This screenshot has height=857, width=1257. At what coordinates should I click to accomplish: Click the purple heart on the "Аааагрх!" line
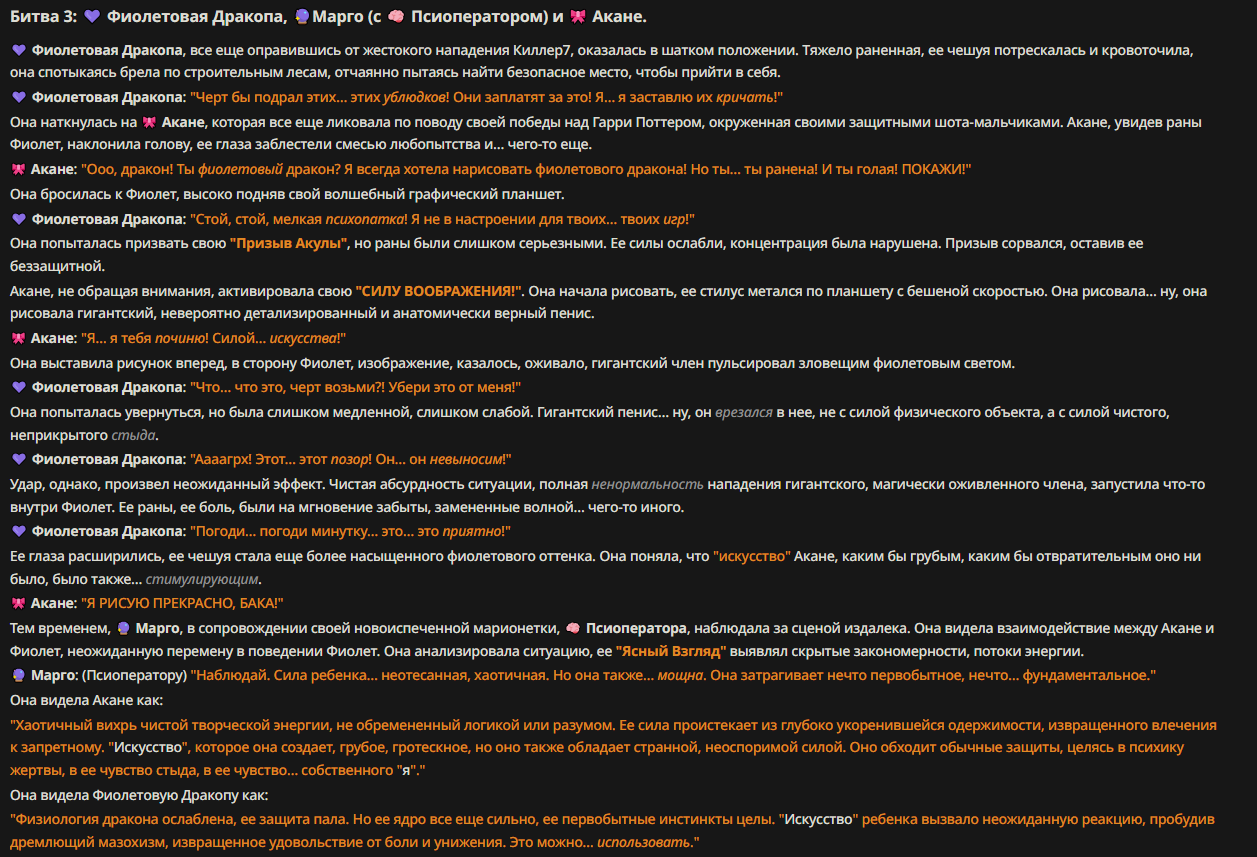(x=18, y=458)
